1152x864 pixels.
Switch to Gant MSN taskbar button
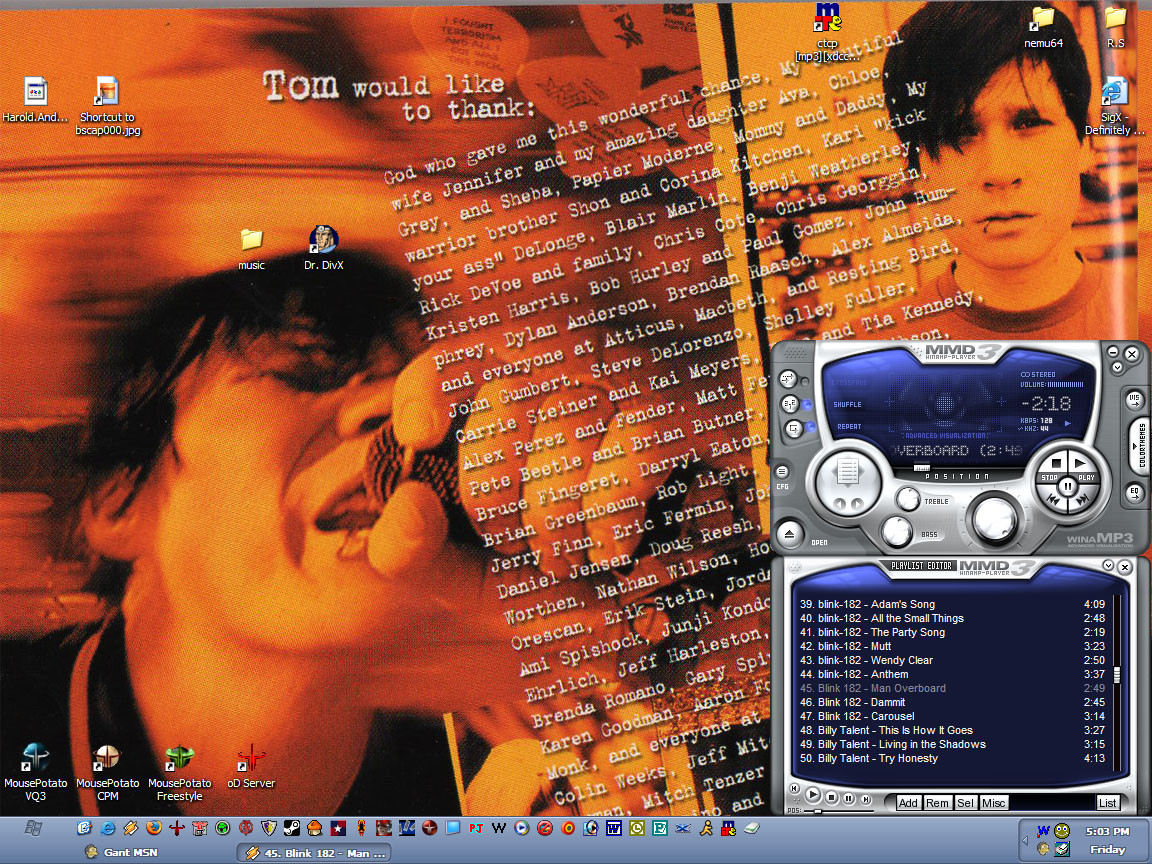(122, 852)
